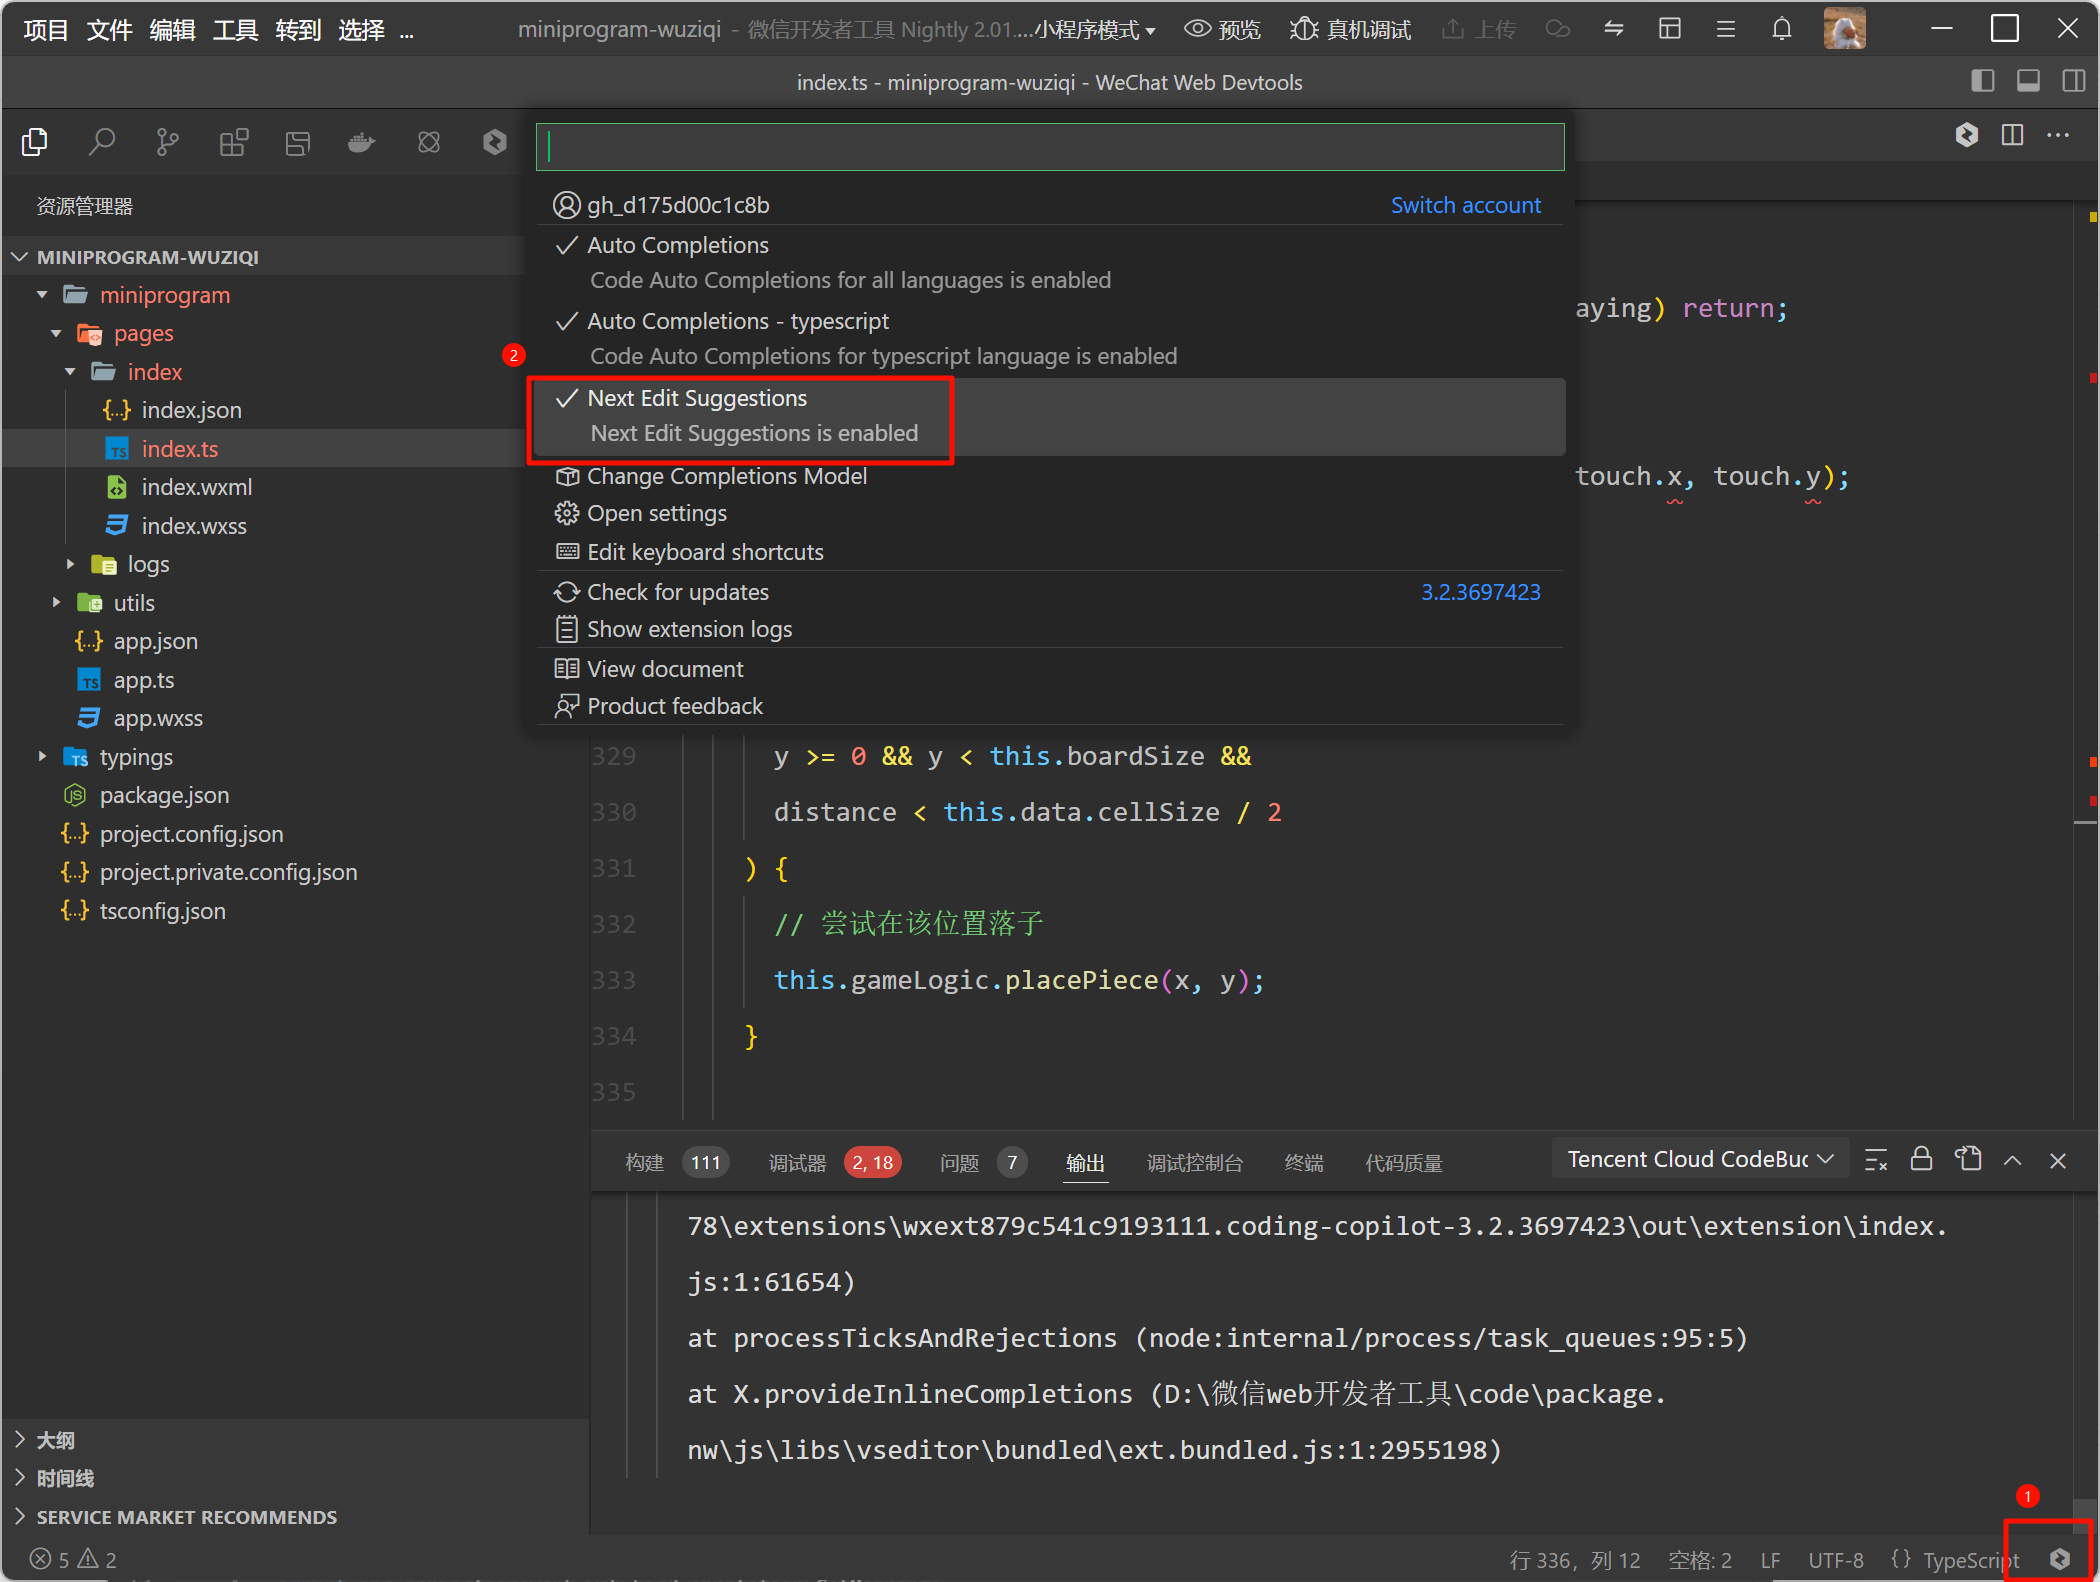Click the Switch account link
The width and height of the screenshot is (2100, 1582).
[x=1465, y=205]
